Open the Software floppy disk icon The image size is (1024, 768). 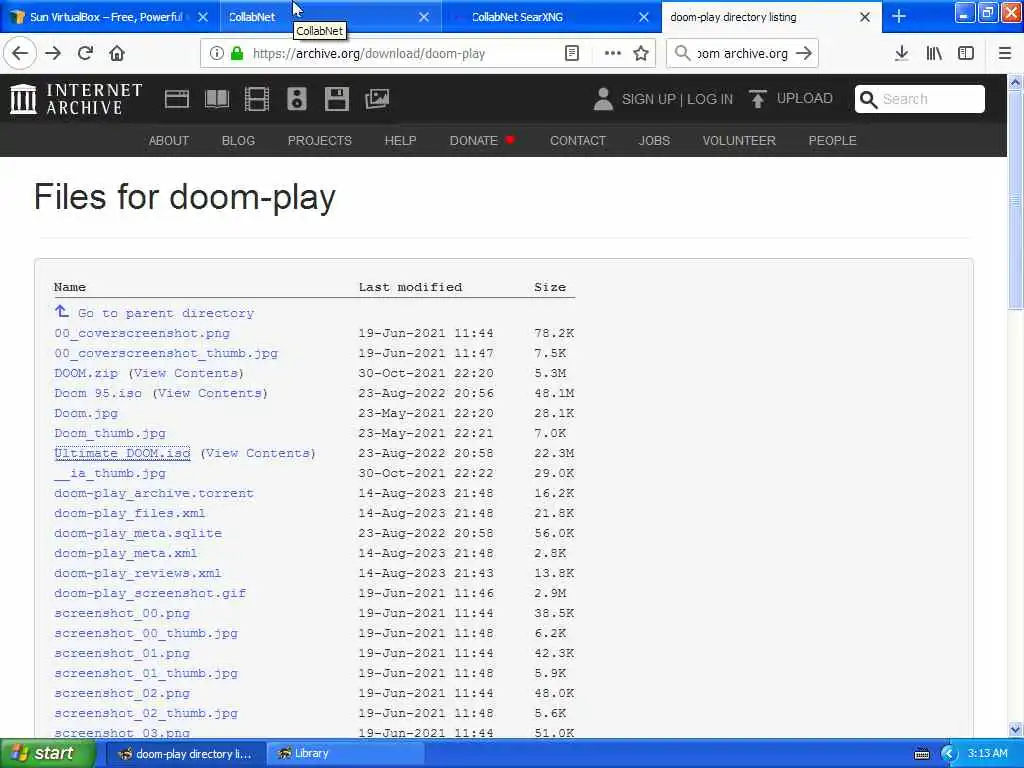click(x=336, y=99)
